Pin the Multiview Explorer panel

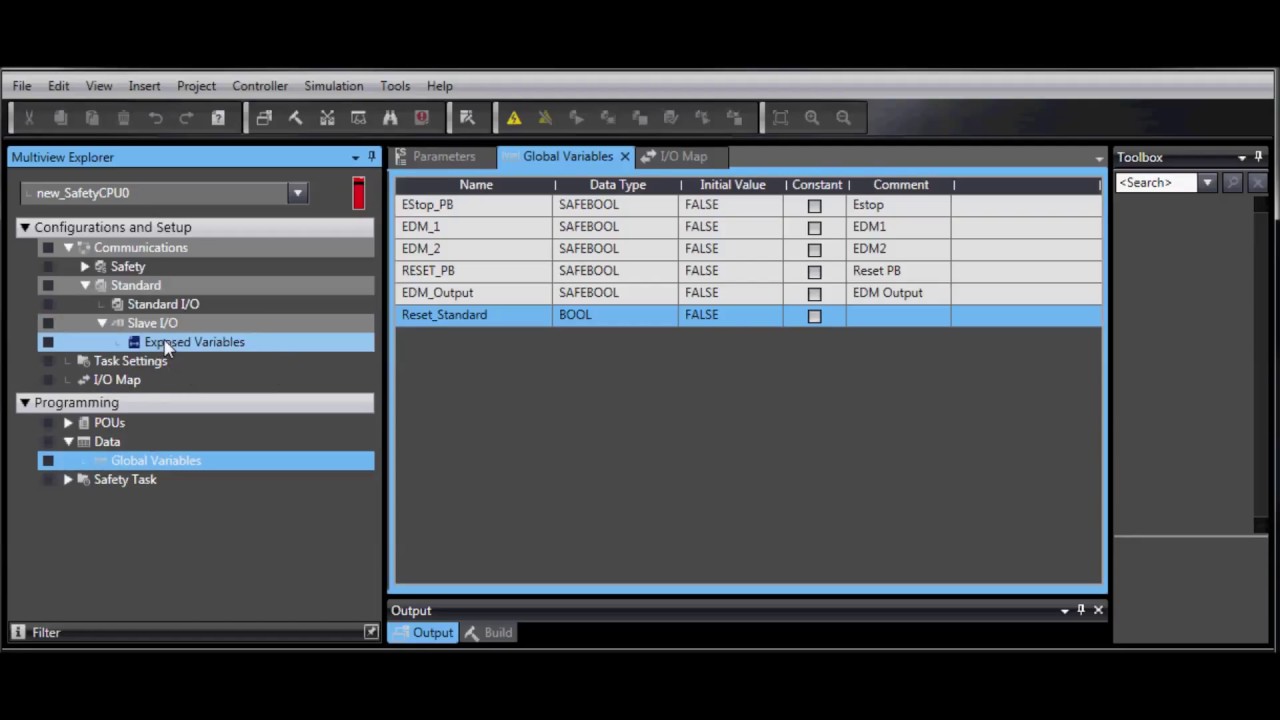click(x=371, y=157)
